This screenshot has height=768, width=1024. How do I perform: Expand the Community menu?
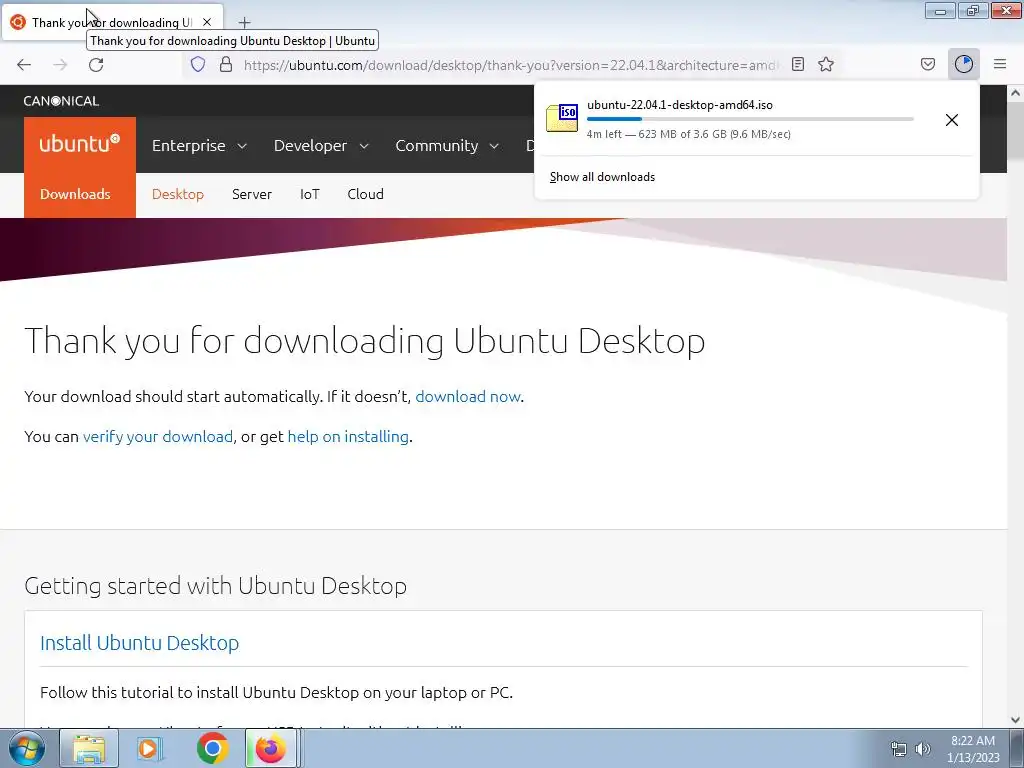point(447,146)
